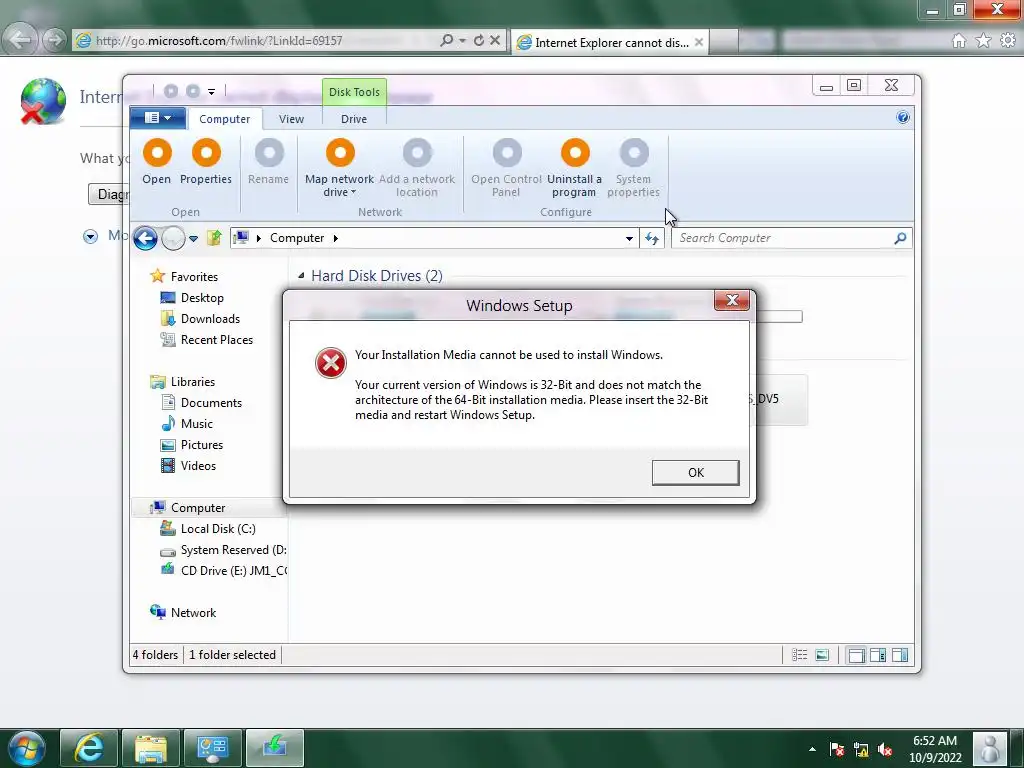Open the Internet Explorer home icon
This screenshot has width=1024, height=768.
pyautogui.click(x=959, y=41)
